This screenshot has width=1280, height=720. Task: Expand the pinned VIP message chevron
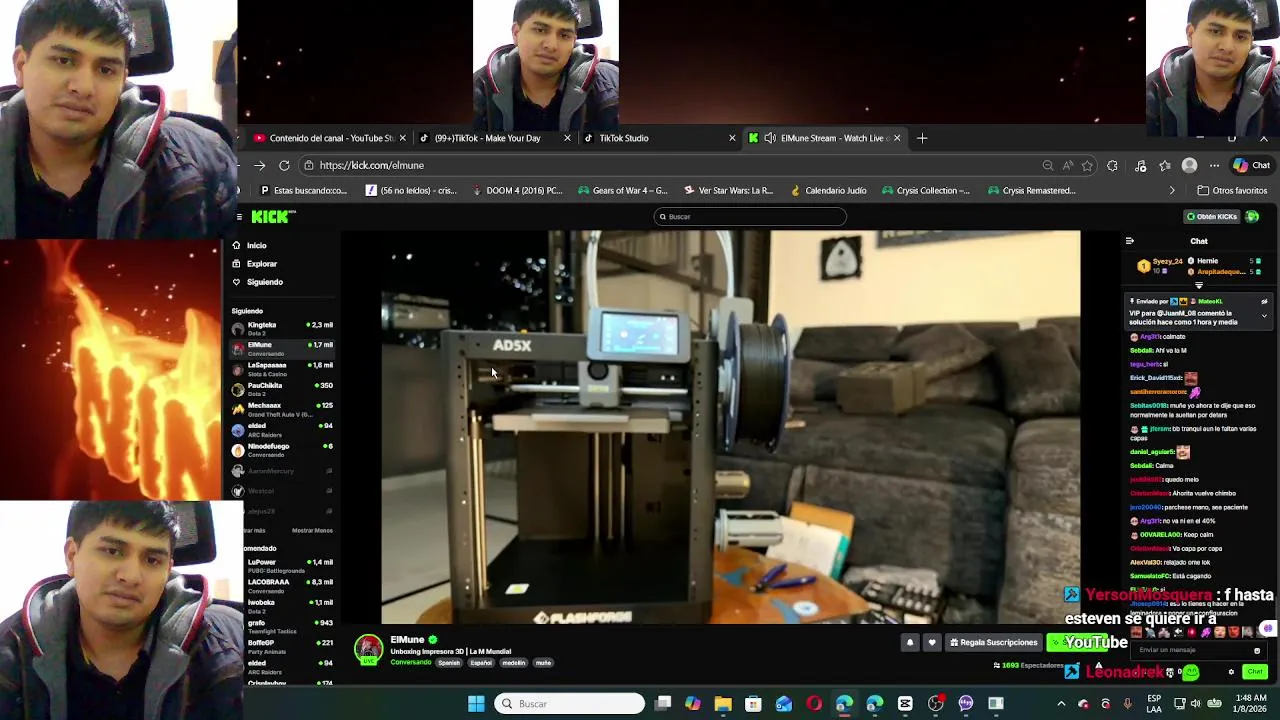tap(1264, 316)
